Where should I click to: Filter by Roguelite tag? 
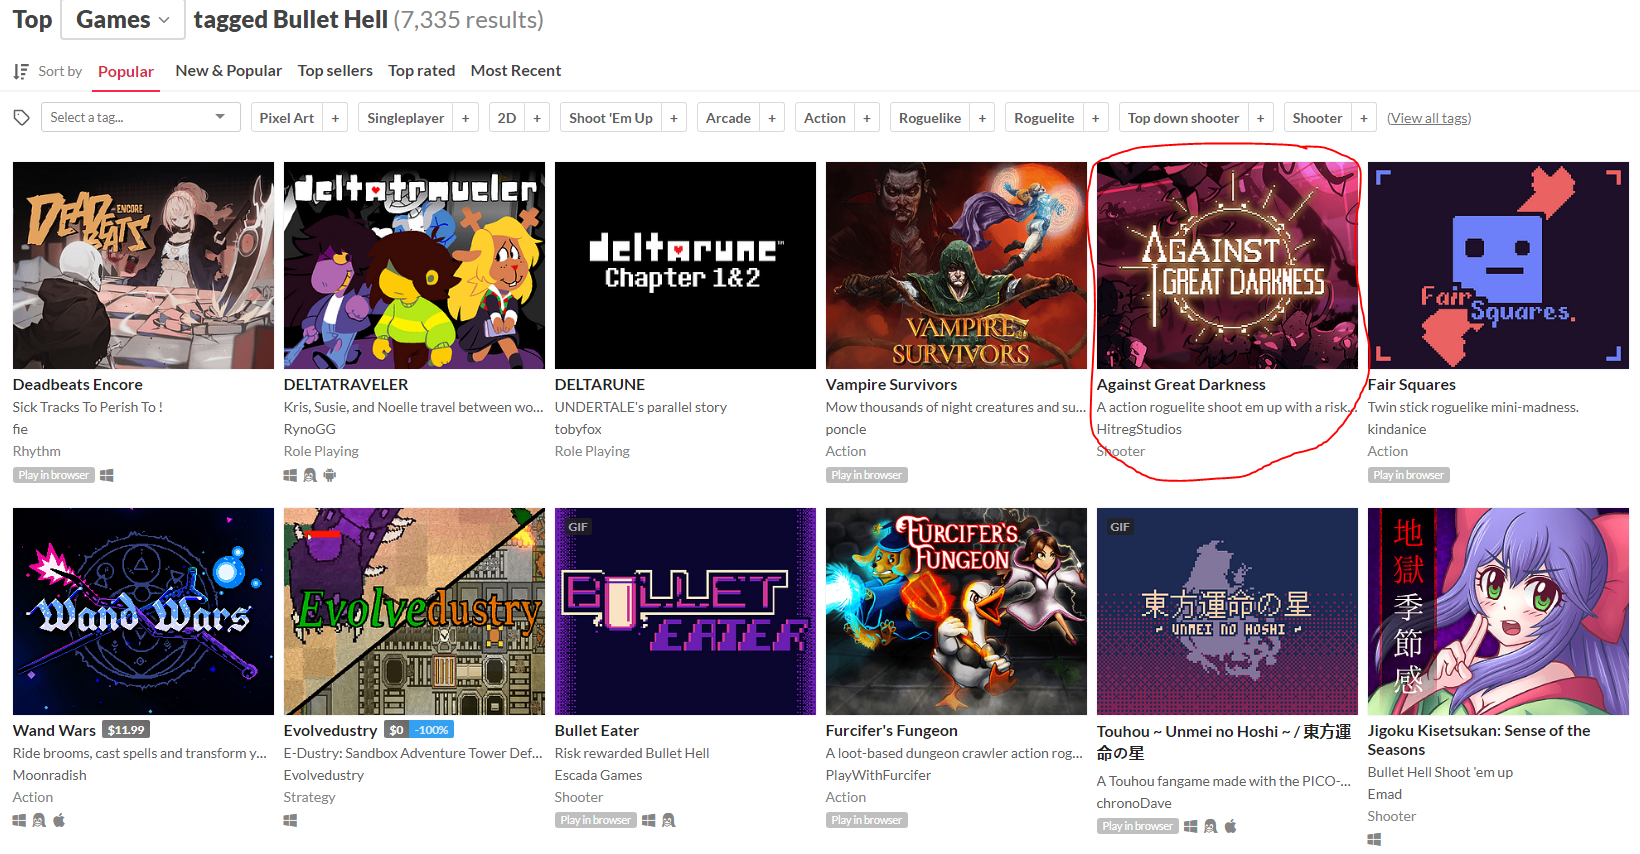1044,118
